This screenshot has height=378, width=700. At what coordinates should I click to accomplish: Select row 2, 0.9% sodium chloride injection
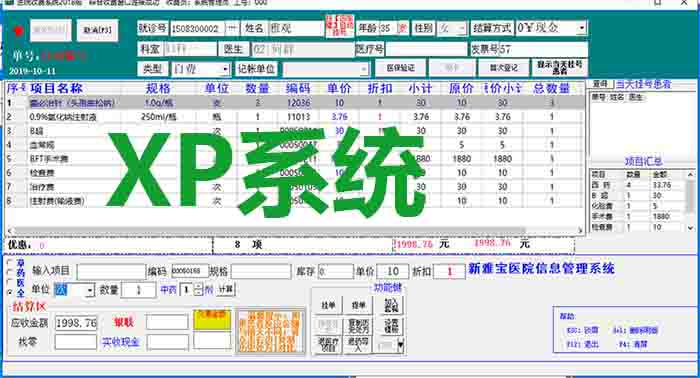[x=295, y=117]
